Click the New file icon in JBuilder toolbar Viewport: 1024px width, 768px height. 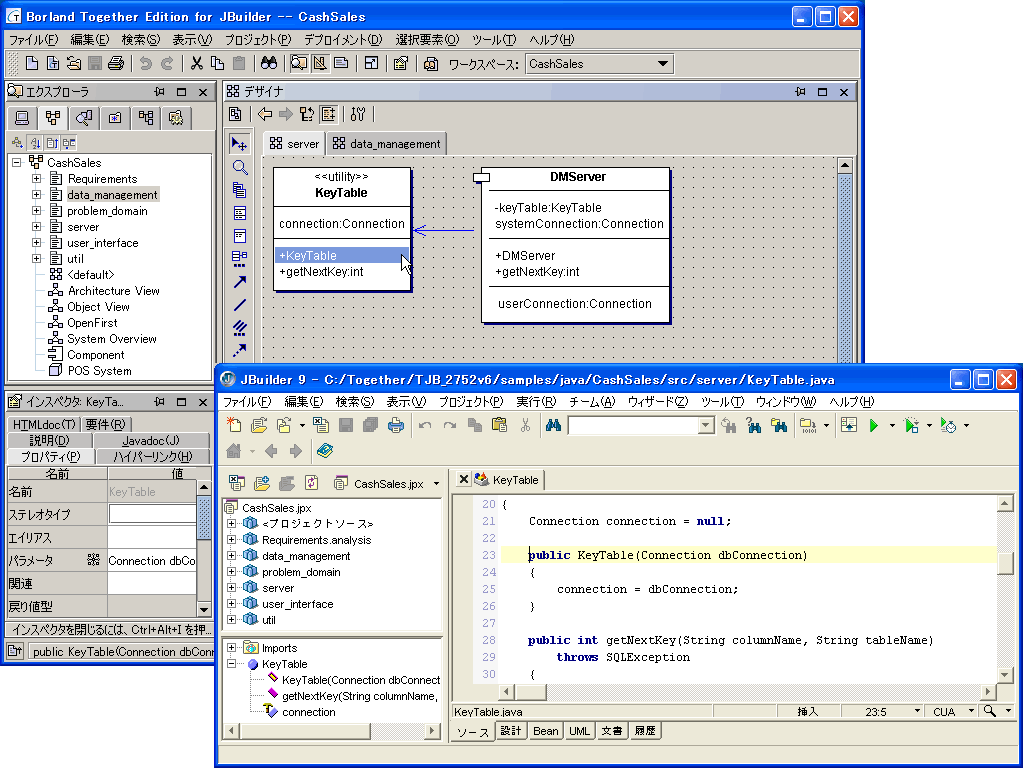point(233,426)
